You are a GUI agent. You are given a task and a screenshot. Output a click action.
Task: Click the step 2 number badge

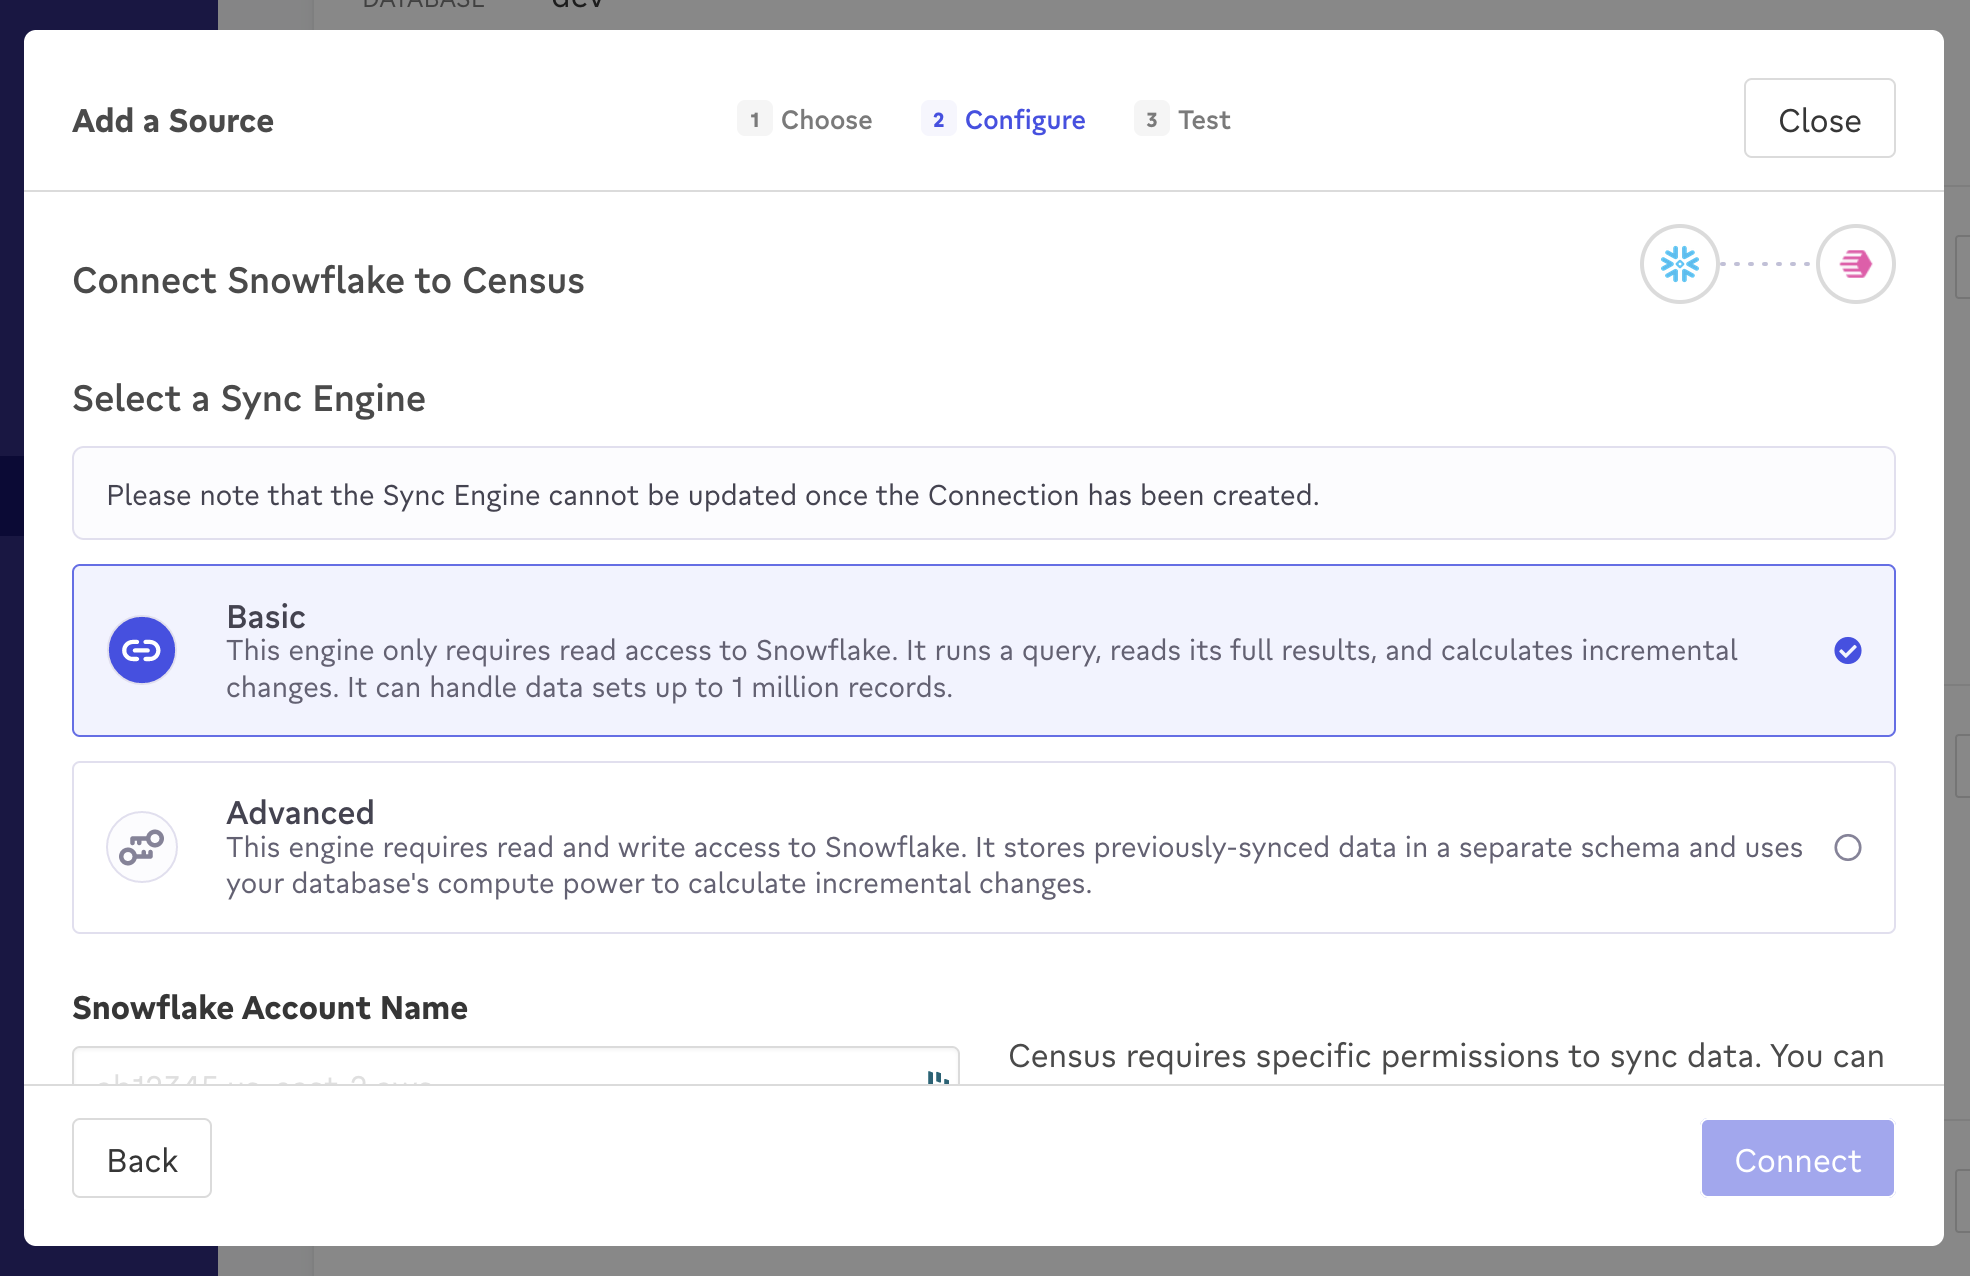click(938, 120)
